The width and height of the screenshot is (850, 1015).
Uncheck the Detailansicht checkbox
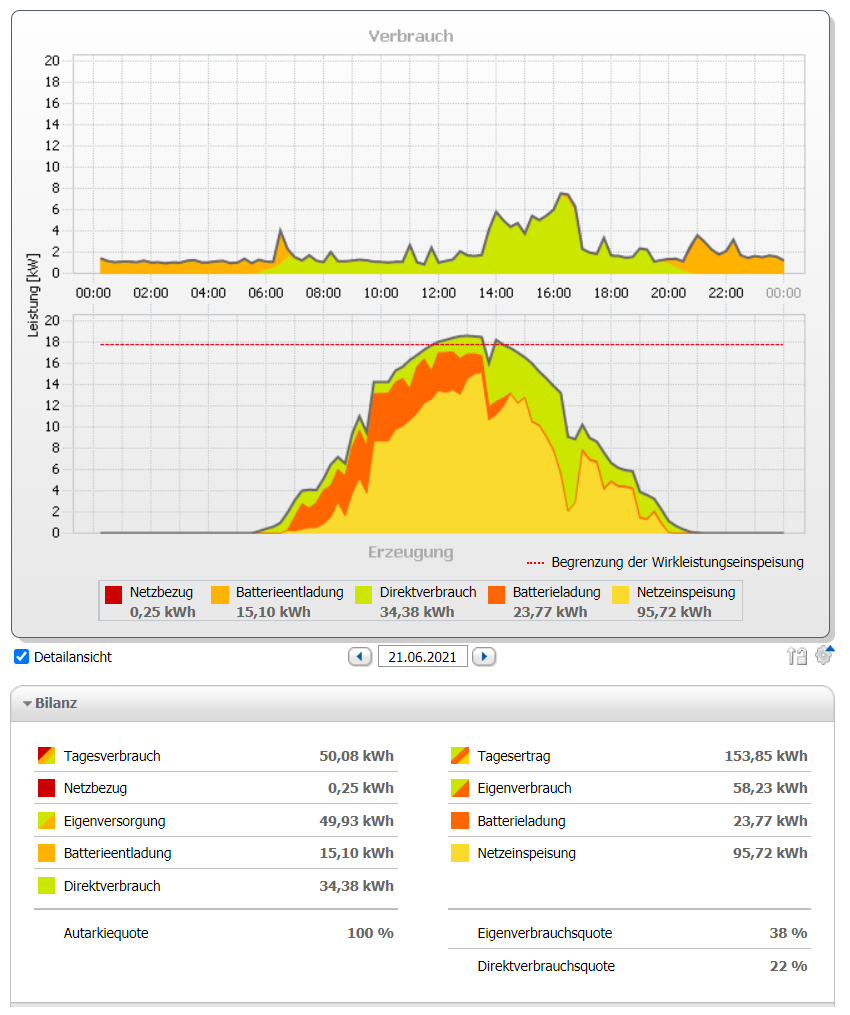coord(22,657)
